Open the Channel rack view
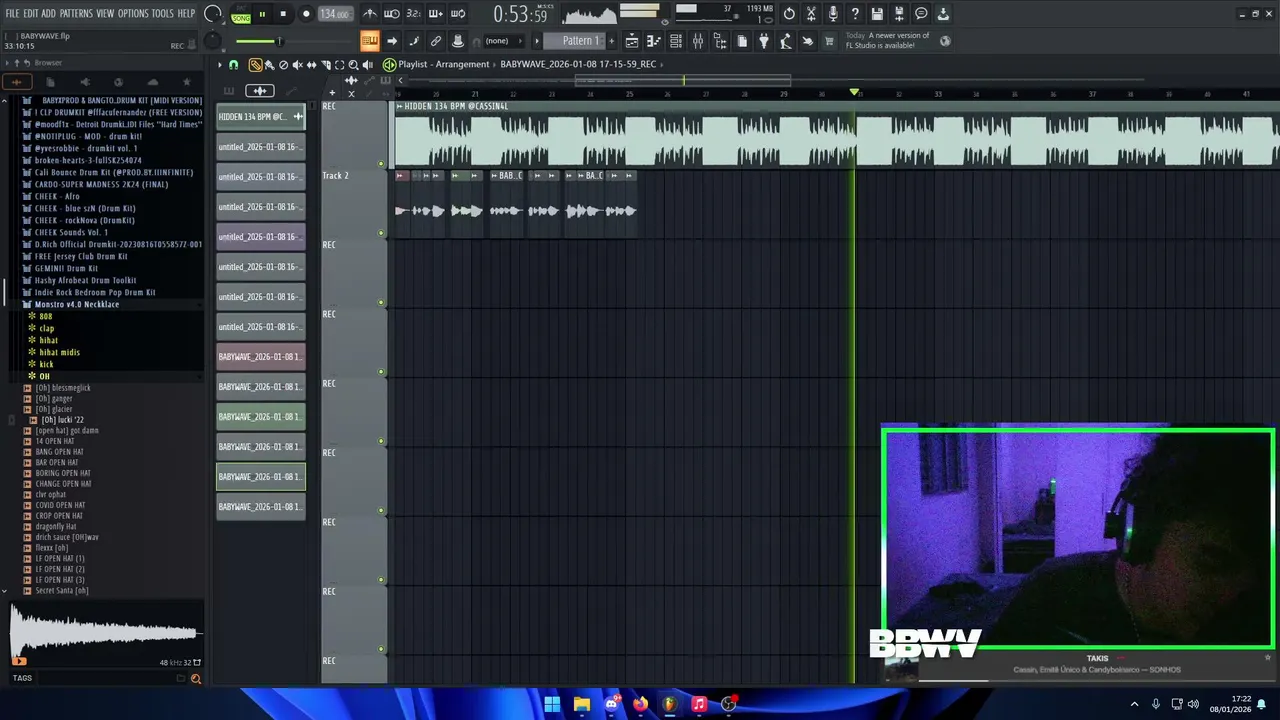 coord(676,41)
